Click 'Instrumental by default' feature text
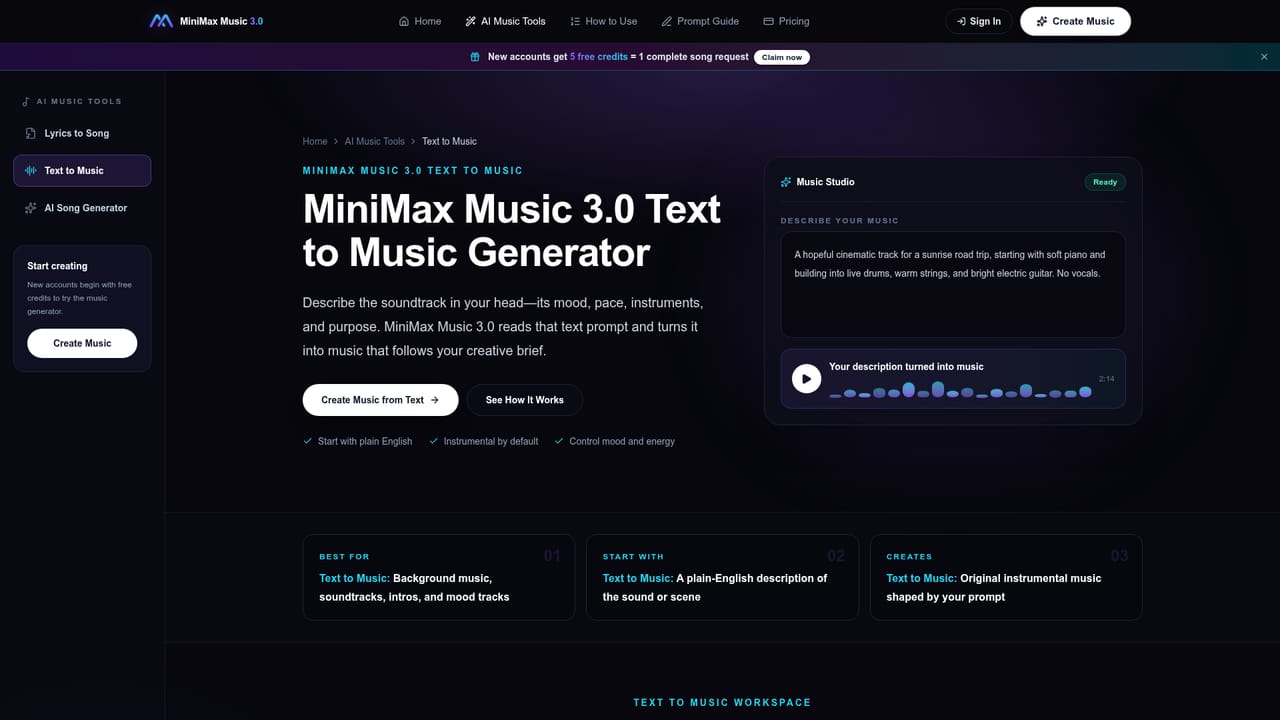The height and width of the screenshot is (720, 1280). [x=491, y=441]
